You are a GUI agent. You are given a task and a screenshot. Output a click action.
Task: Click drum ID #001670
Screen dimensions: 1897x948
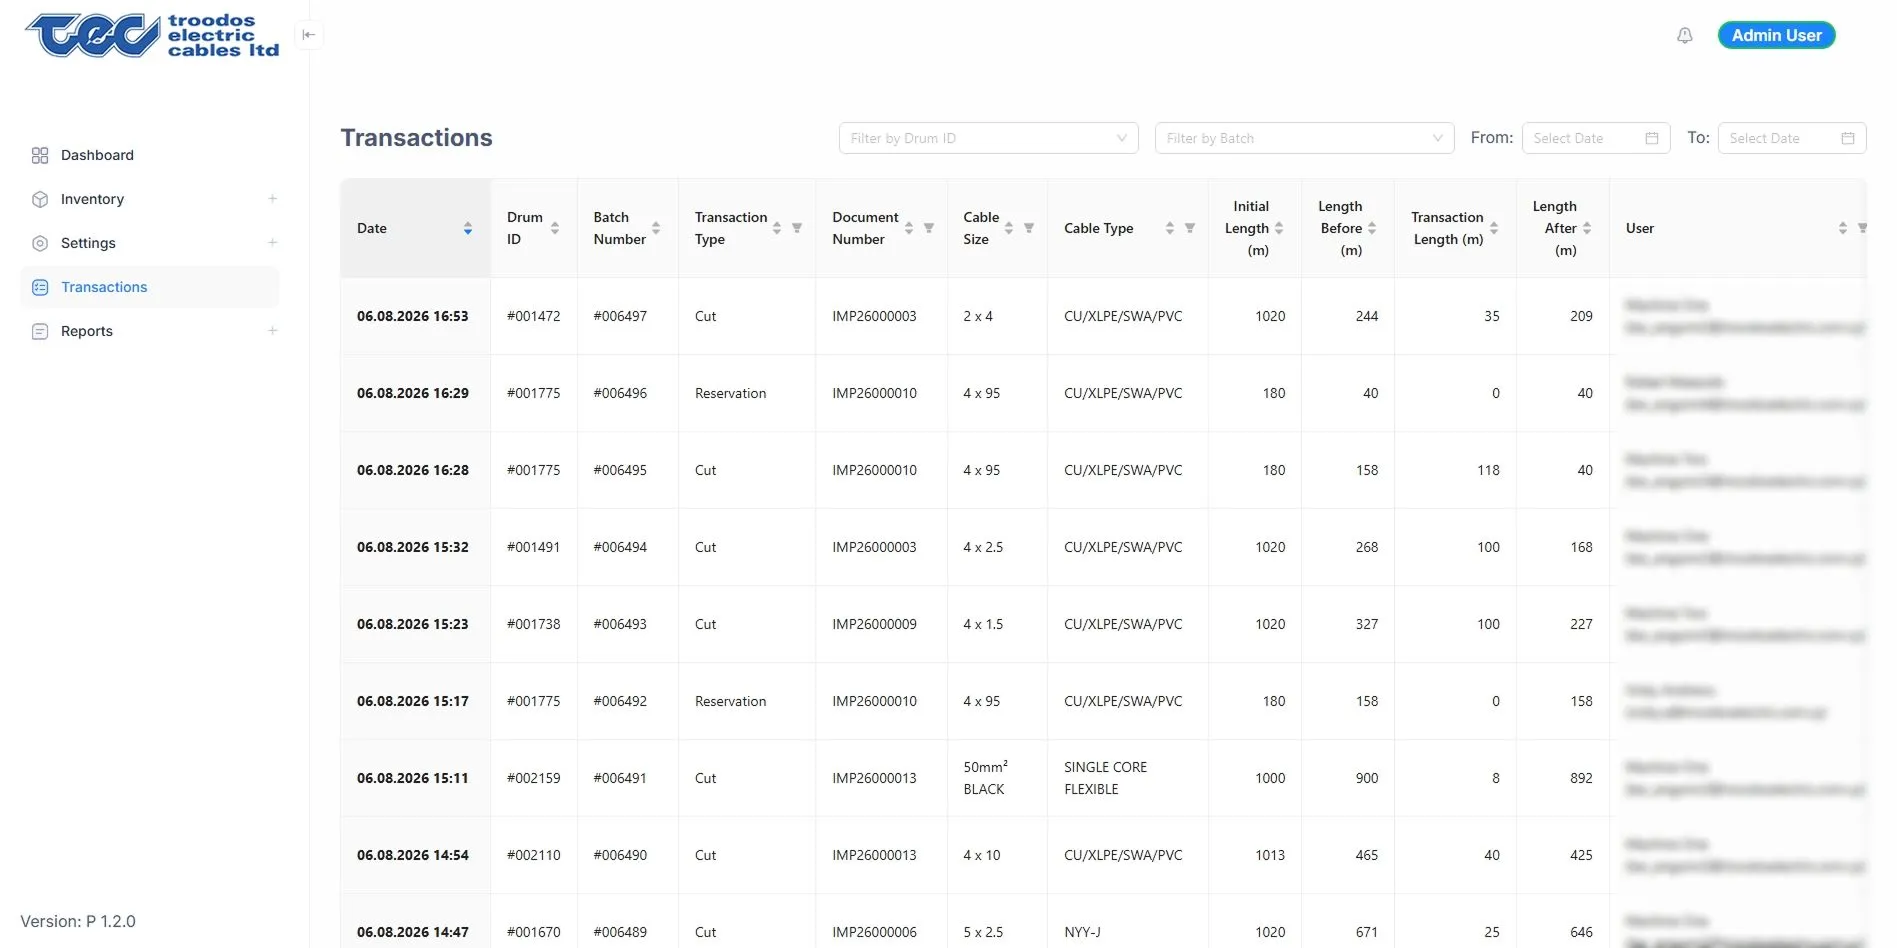[x=534, y=932]
